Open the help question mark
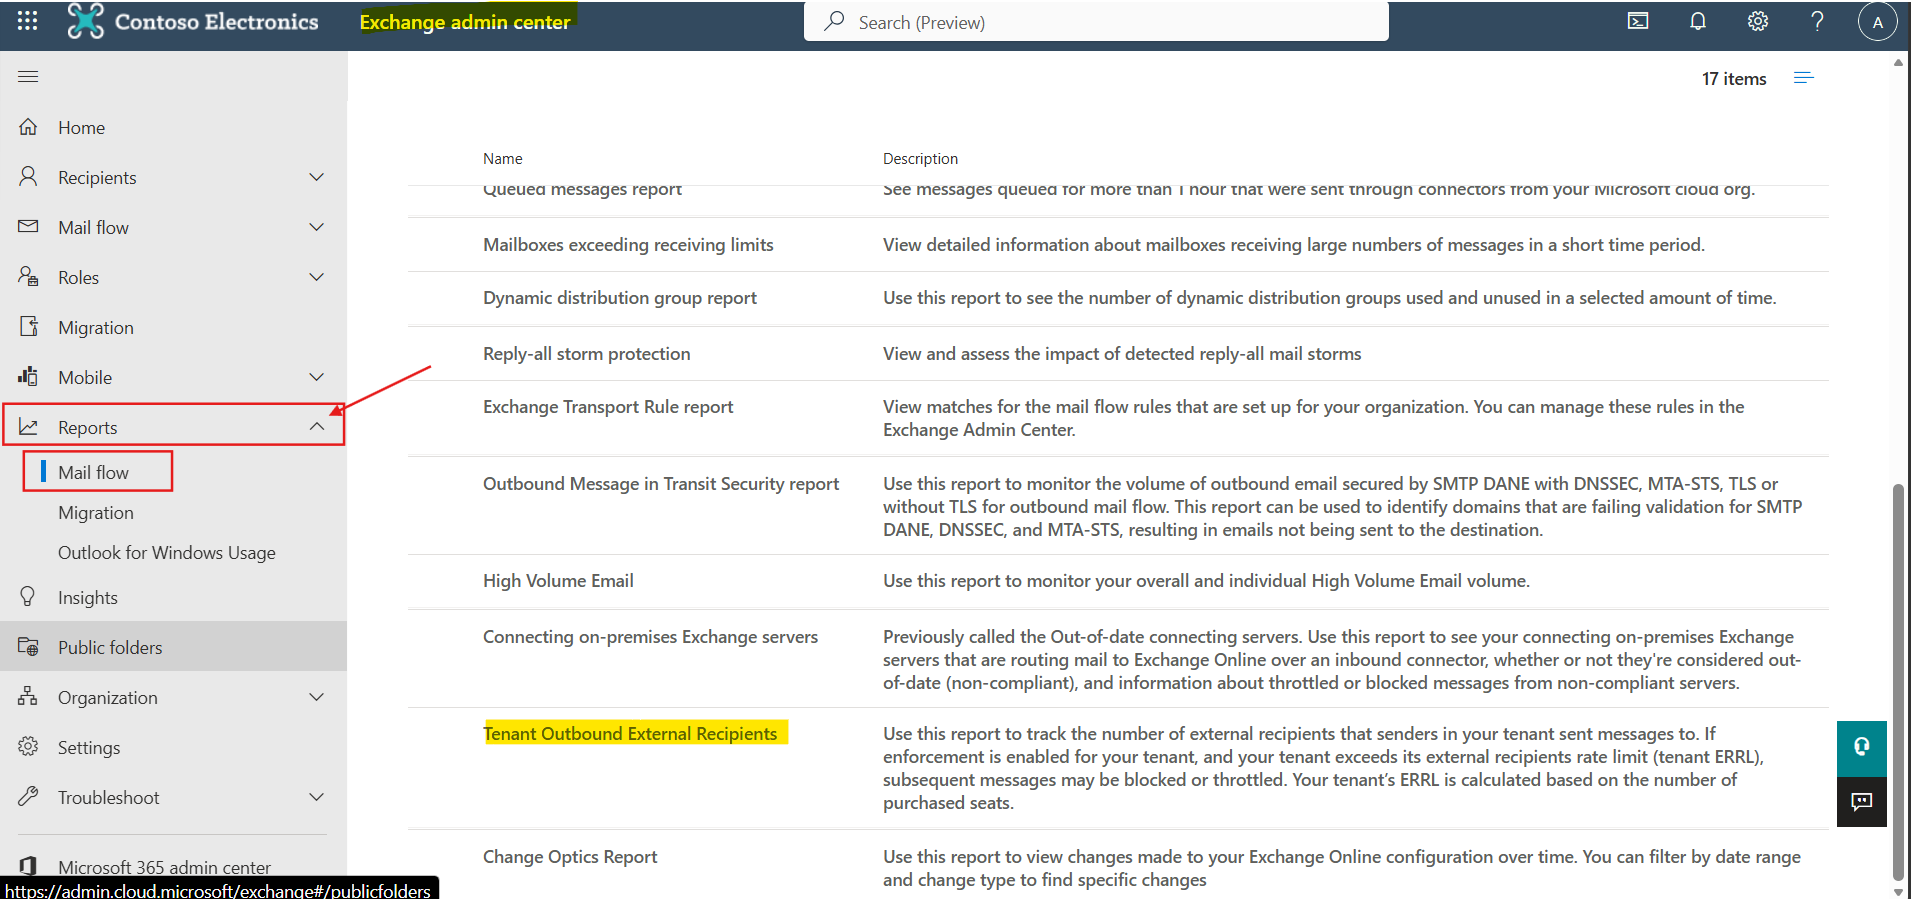Screen dimensions: 1911x899 [x=1818, y=21]
